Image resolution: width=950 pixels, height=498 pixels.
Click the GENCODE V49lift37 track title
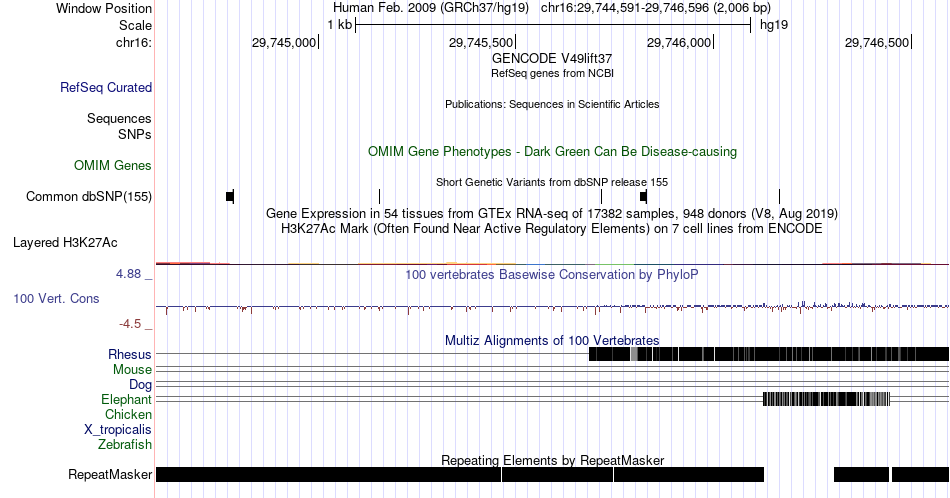[x=552, y=58]
